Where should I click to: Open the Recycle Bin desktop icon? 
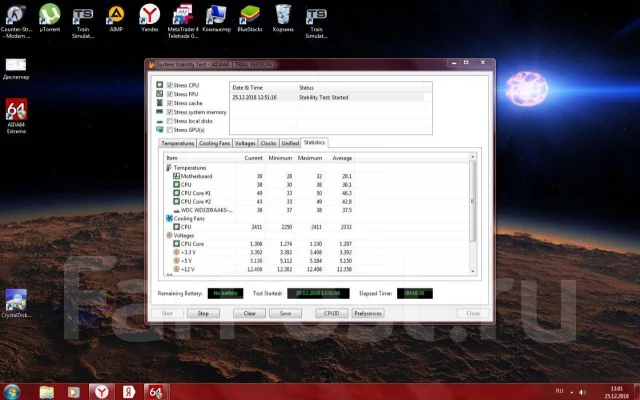(283, 18)
